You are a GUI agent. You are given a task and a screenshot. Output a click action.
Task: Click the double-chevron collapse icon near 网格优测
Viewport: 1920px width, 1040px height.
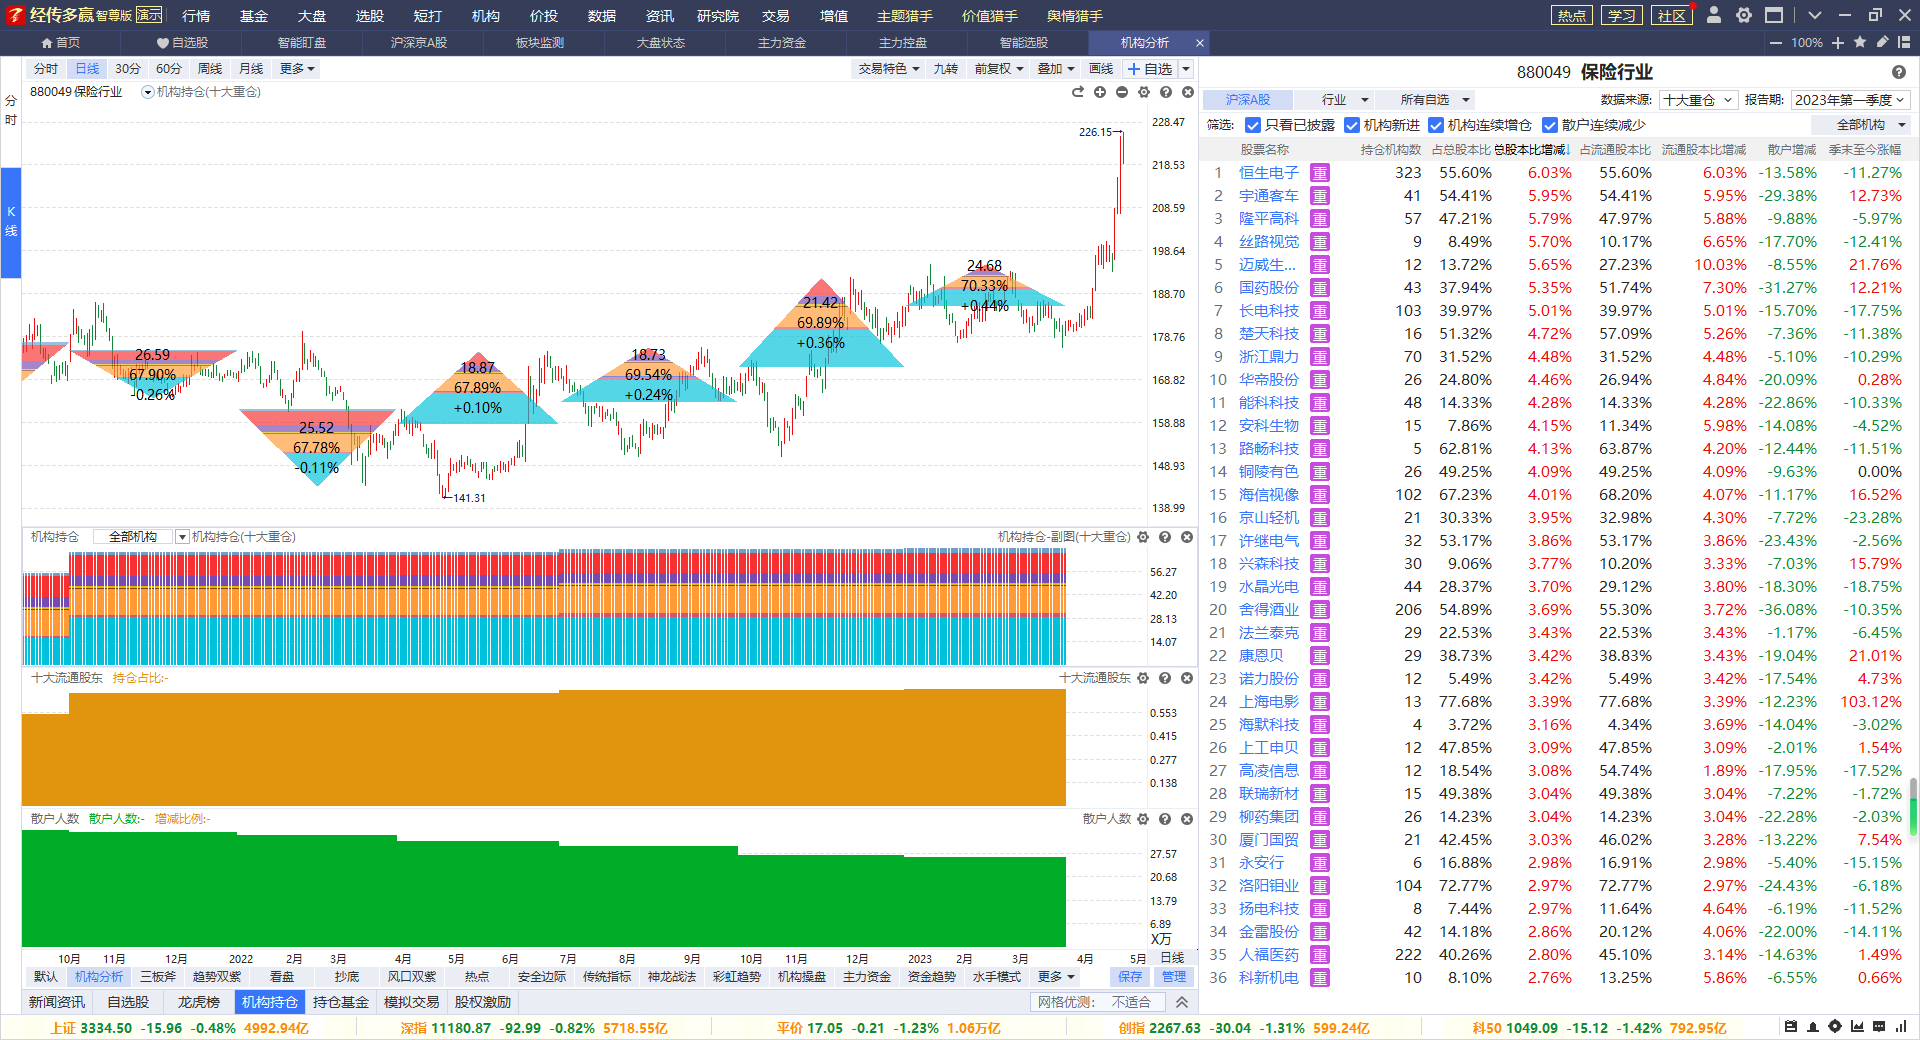1182,1002
